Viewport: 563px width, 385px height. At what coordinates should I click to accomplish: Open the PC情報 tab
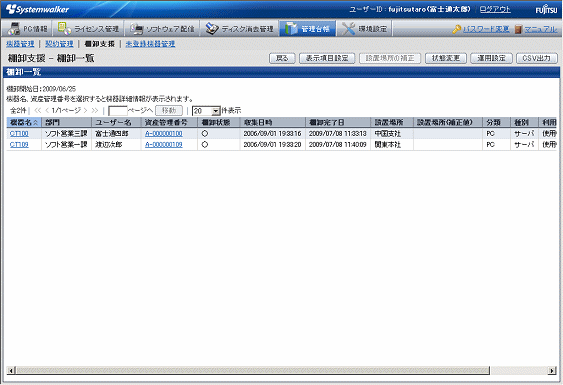pos(27,28)
